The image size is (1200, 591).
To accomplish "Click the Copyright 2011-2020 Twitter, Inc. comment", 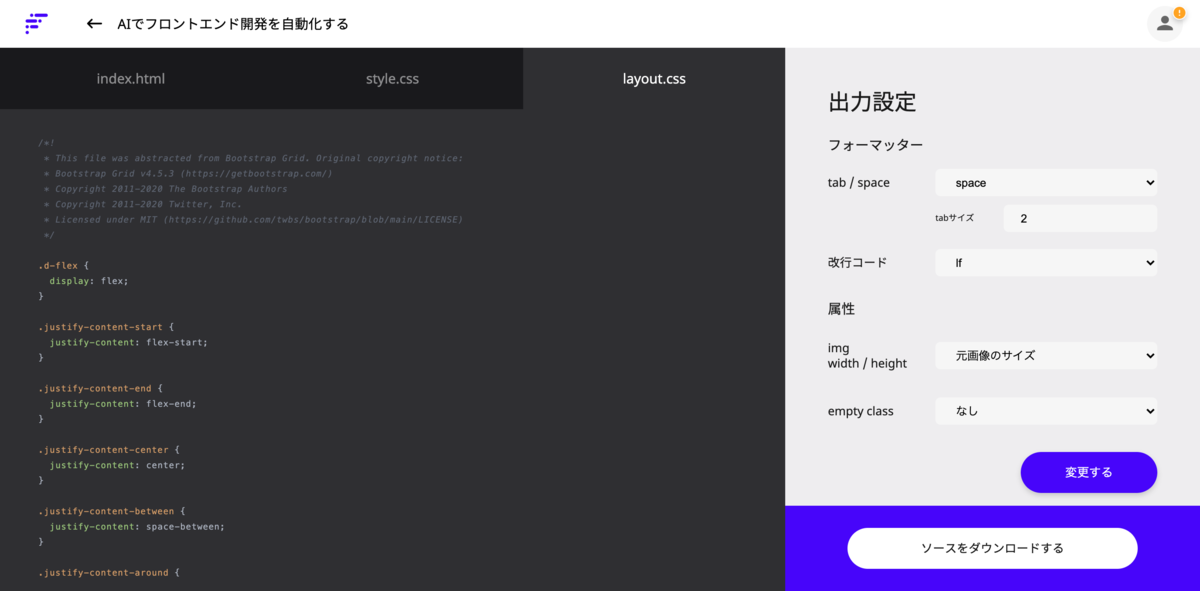I will coord(142,204).
